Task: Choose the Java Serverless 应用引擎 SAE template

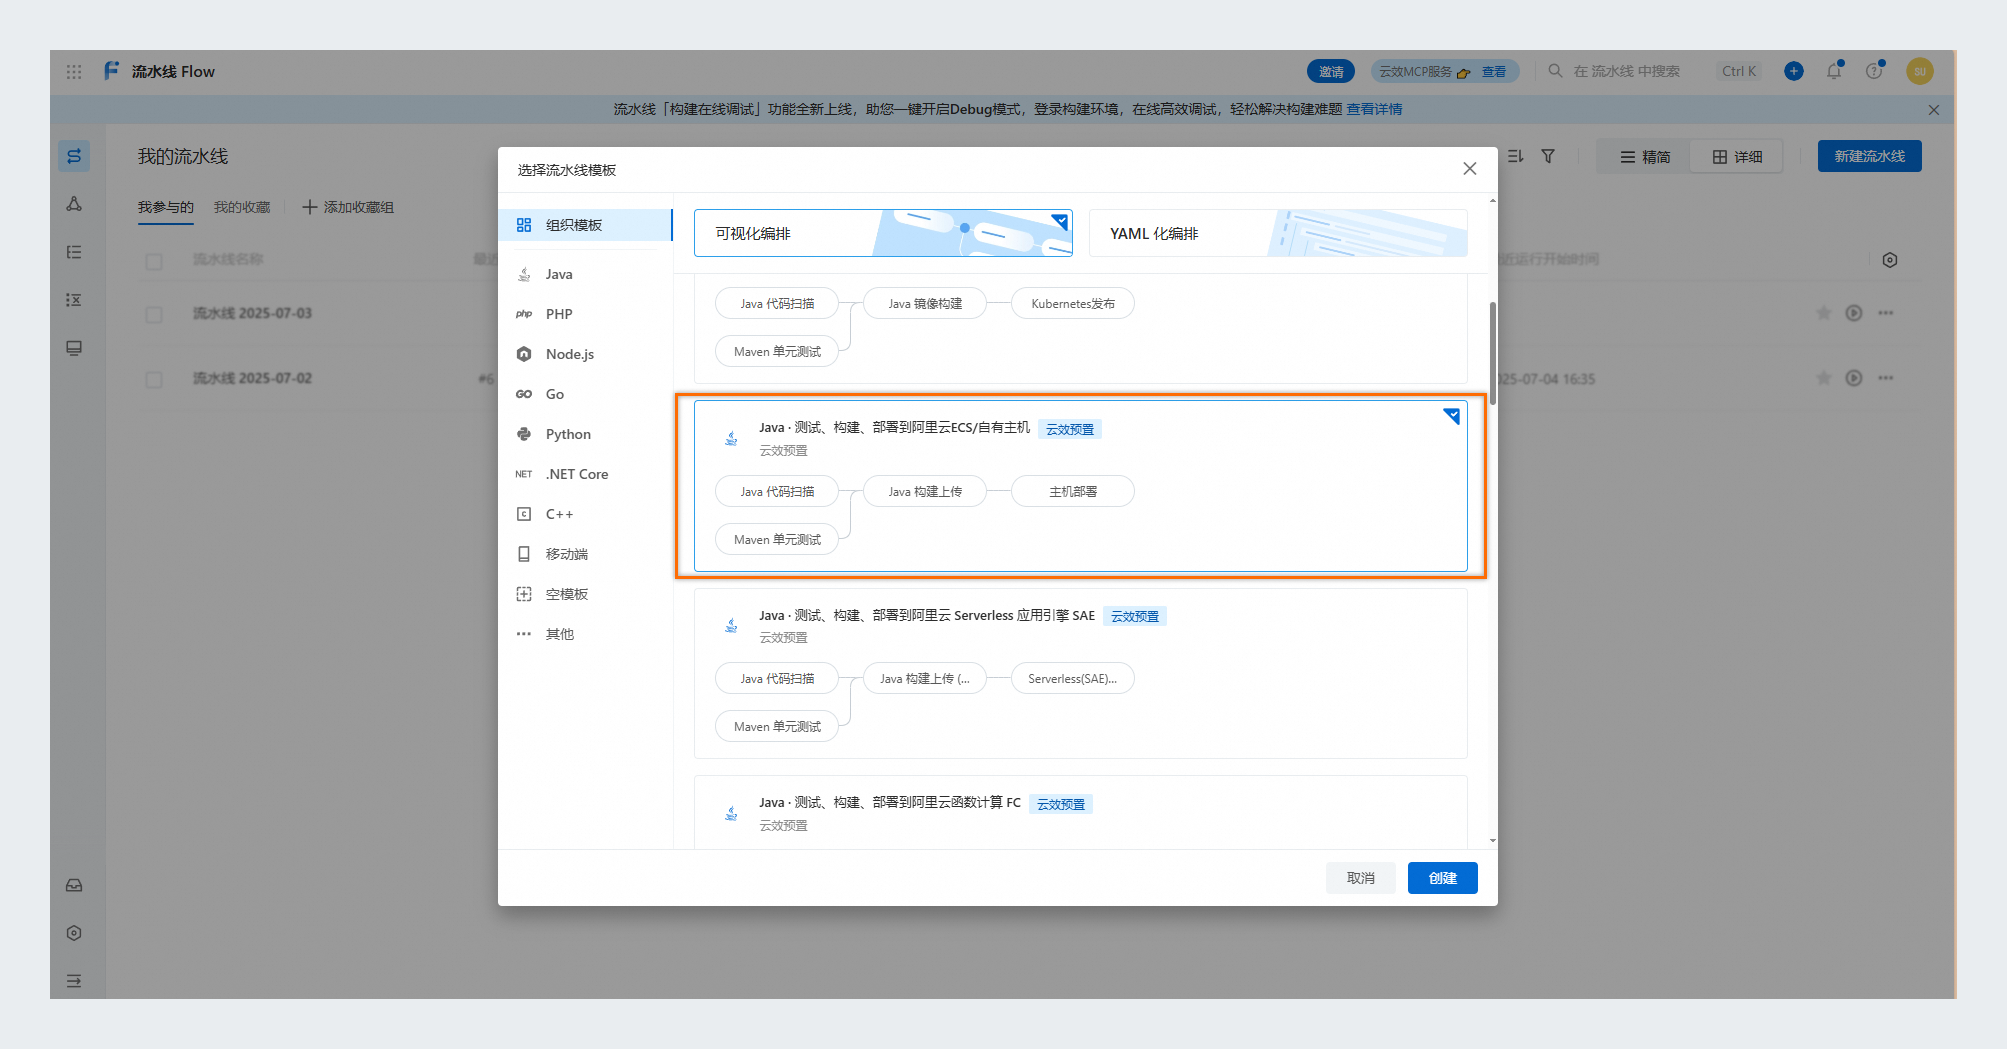Action: coord(1080,673)
